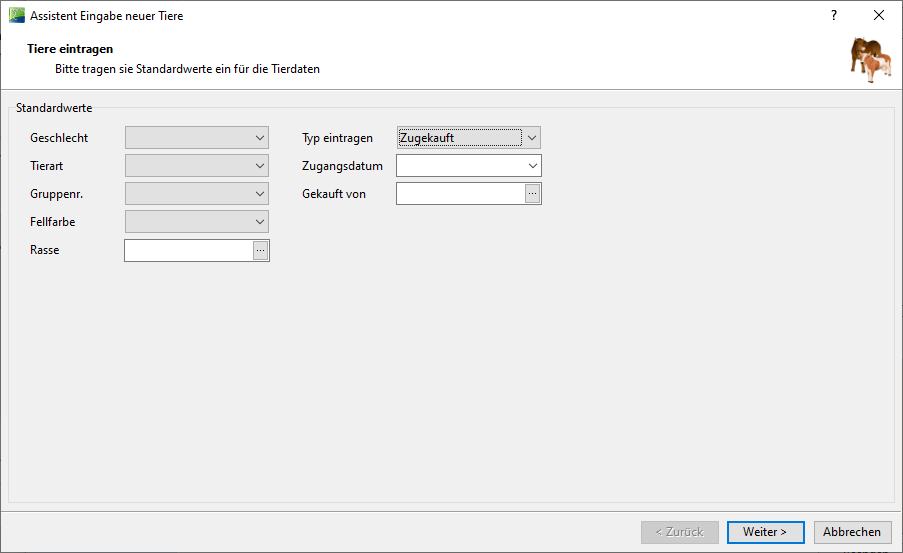Viewport: 903px width, 553px height.
Task: Open the Typ eintragen dropdown showing Zugekauft
Action: 532,138
